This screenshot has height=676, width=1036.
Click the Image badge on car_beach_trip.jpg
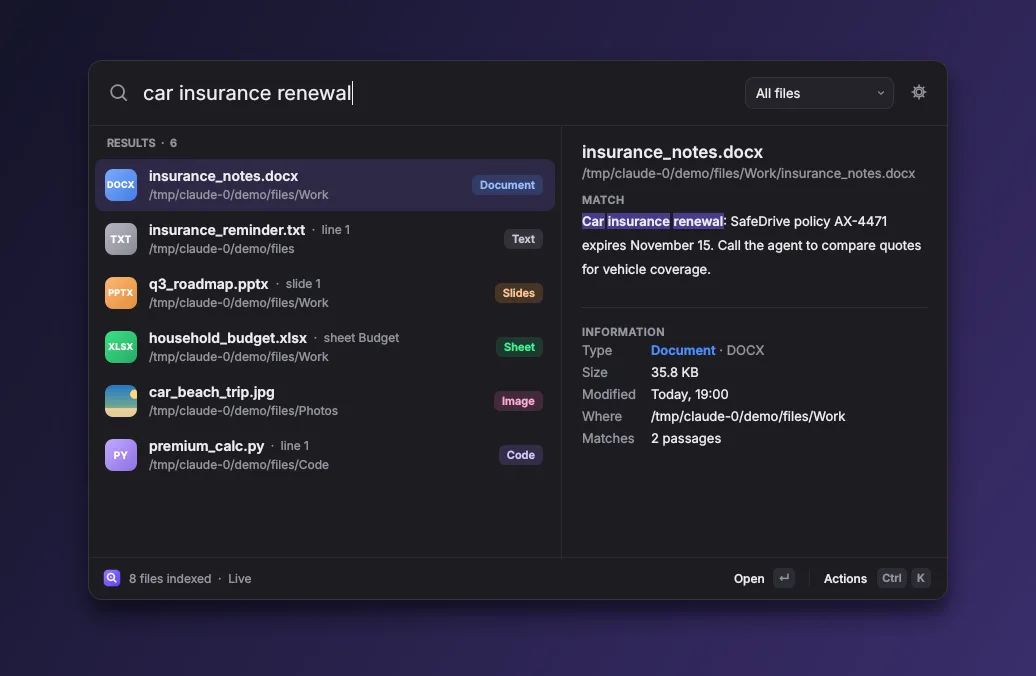[518, 401]
